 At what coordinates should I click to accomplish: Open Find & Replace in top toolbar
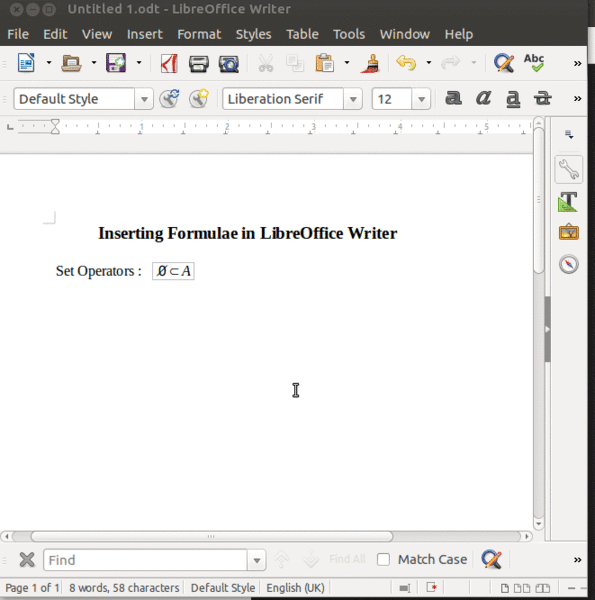[504, 63]
